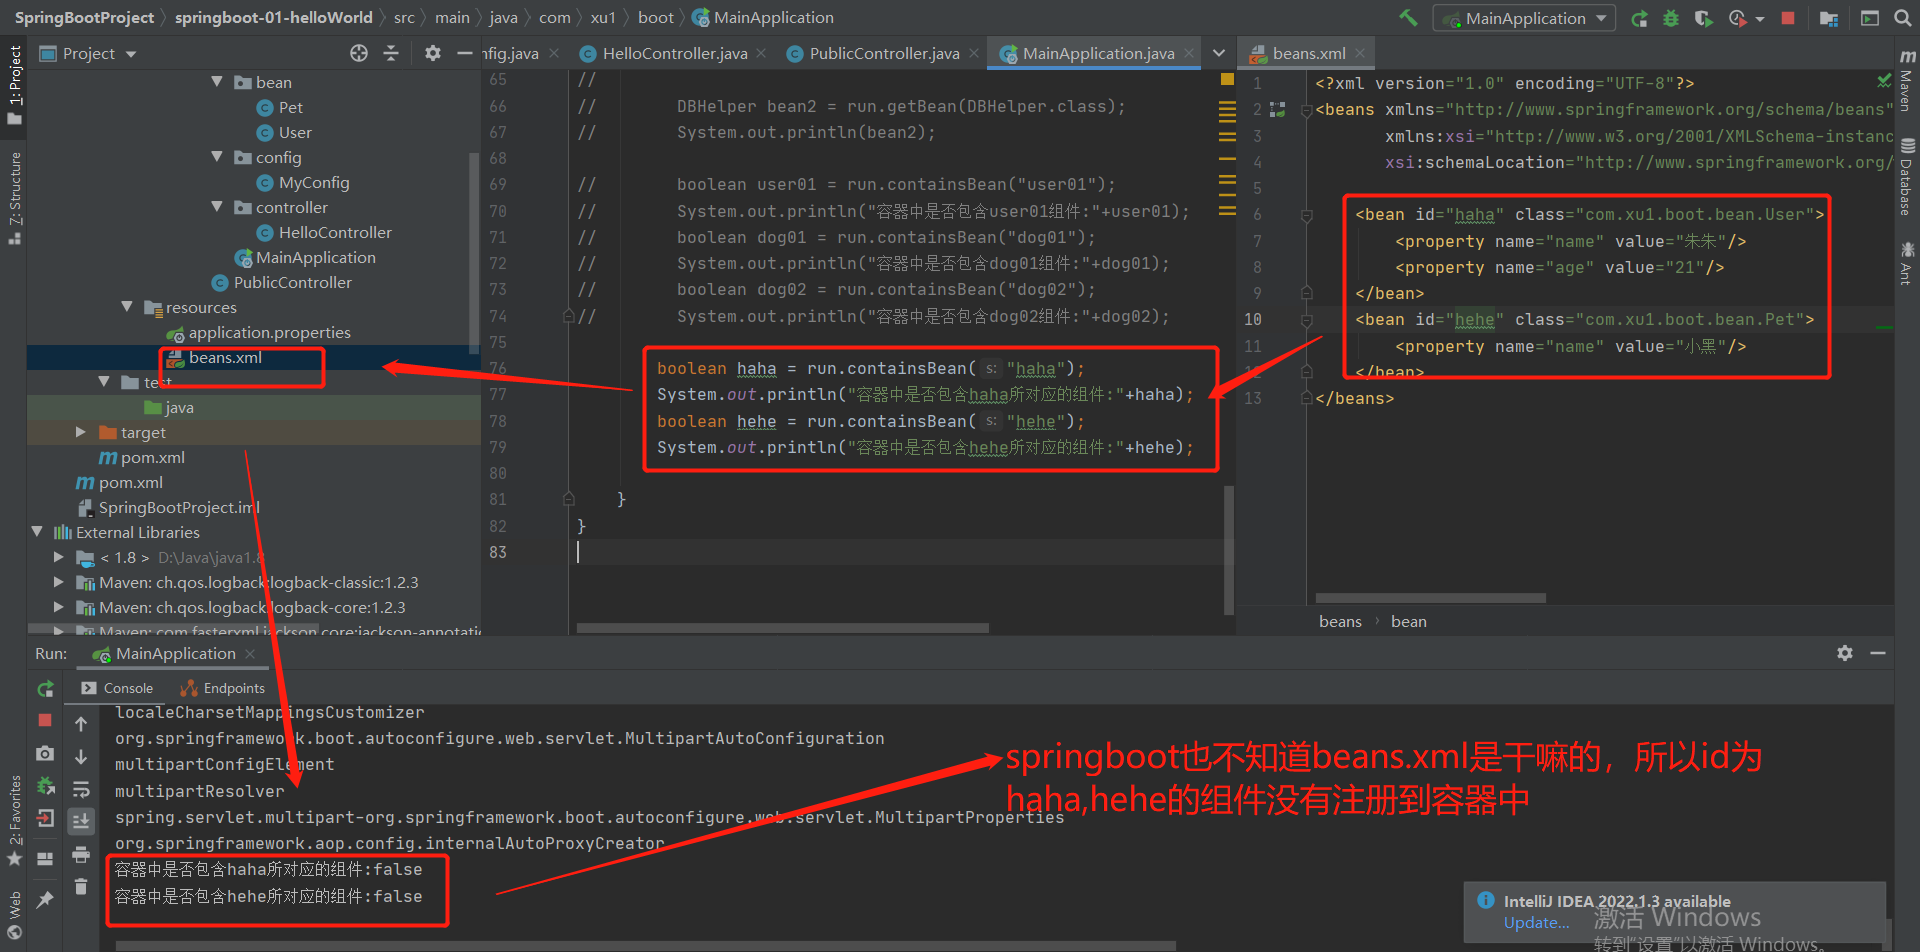Open Endpoints tab in Run panel
This screenshot has width=1920, height=952.
pyautogui.click(x=223, y=688)
